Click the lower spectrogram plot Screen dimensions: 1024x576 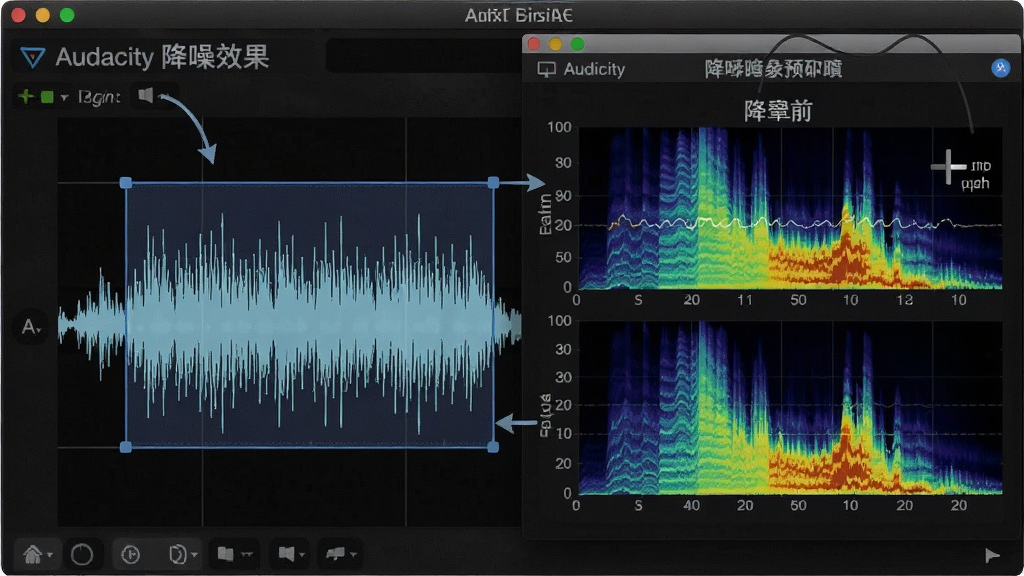pos(790,408)
